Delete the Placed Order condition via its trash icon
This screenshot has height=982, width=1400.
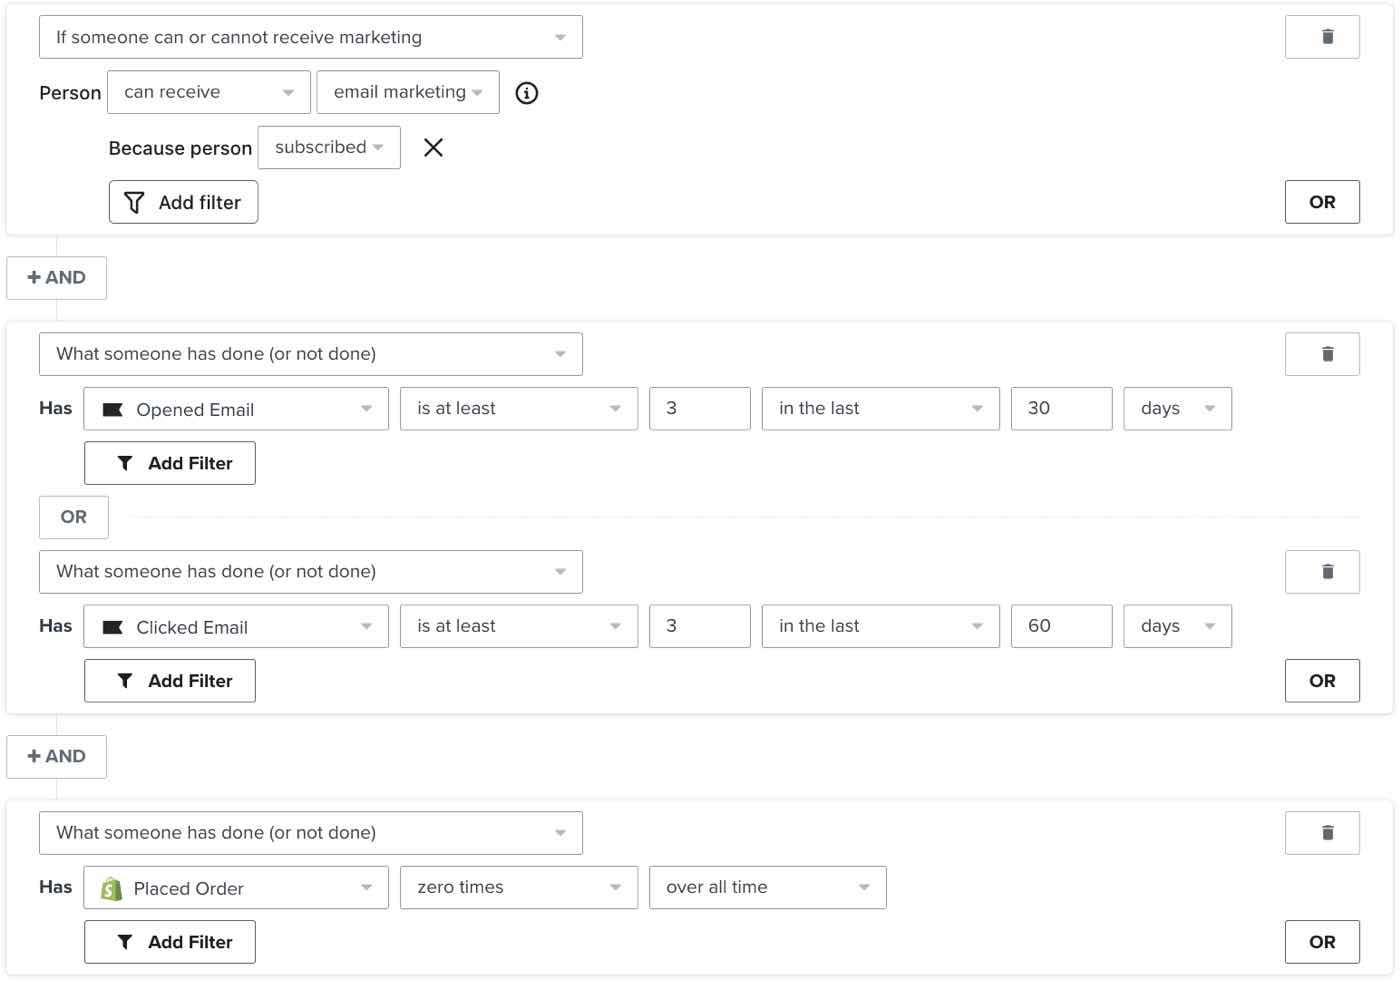[1322, 833]
